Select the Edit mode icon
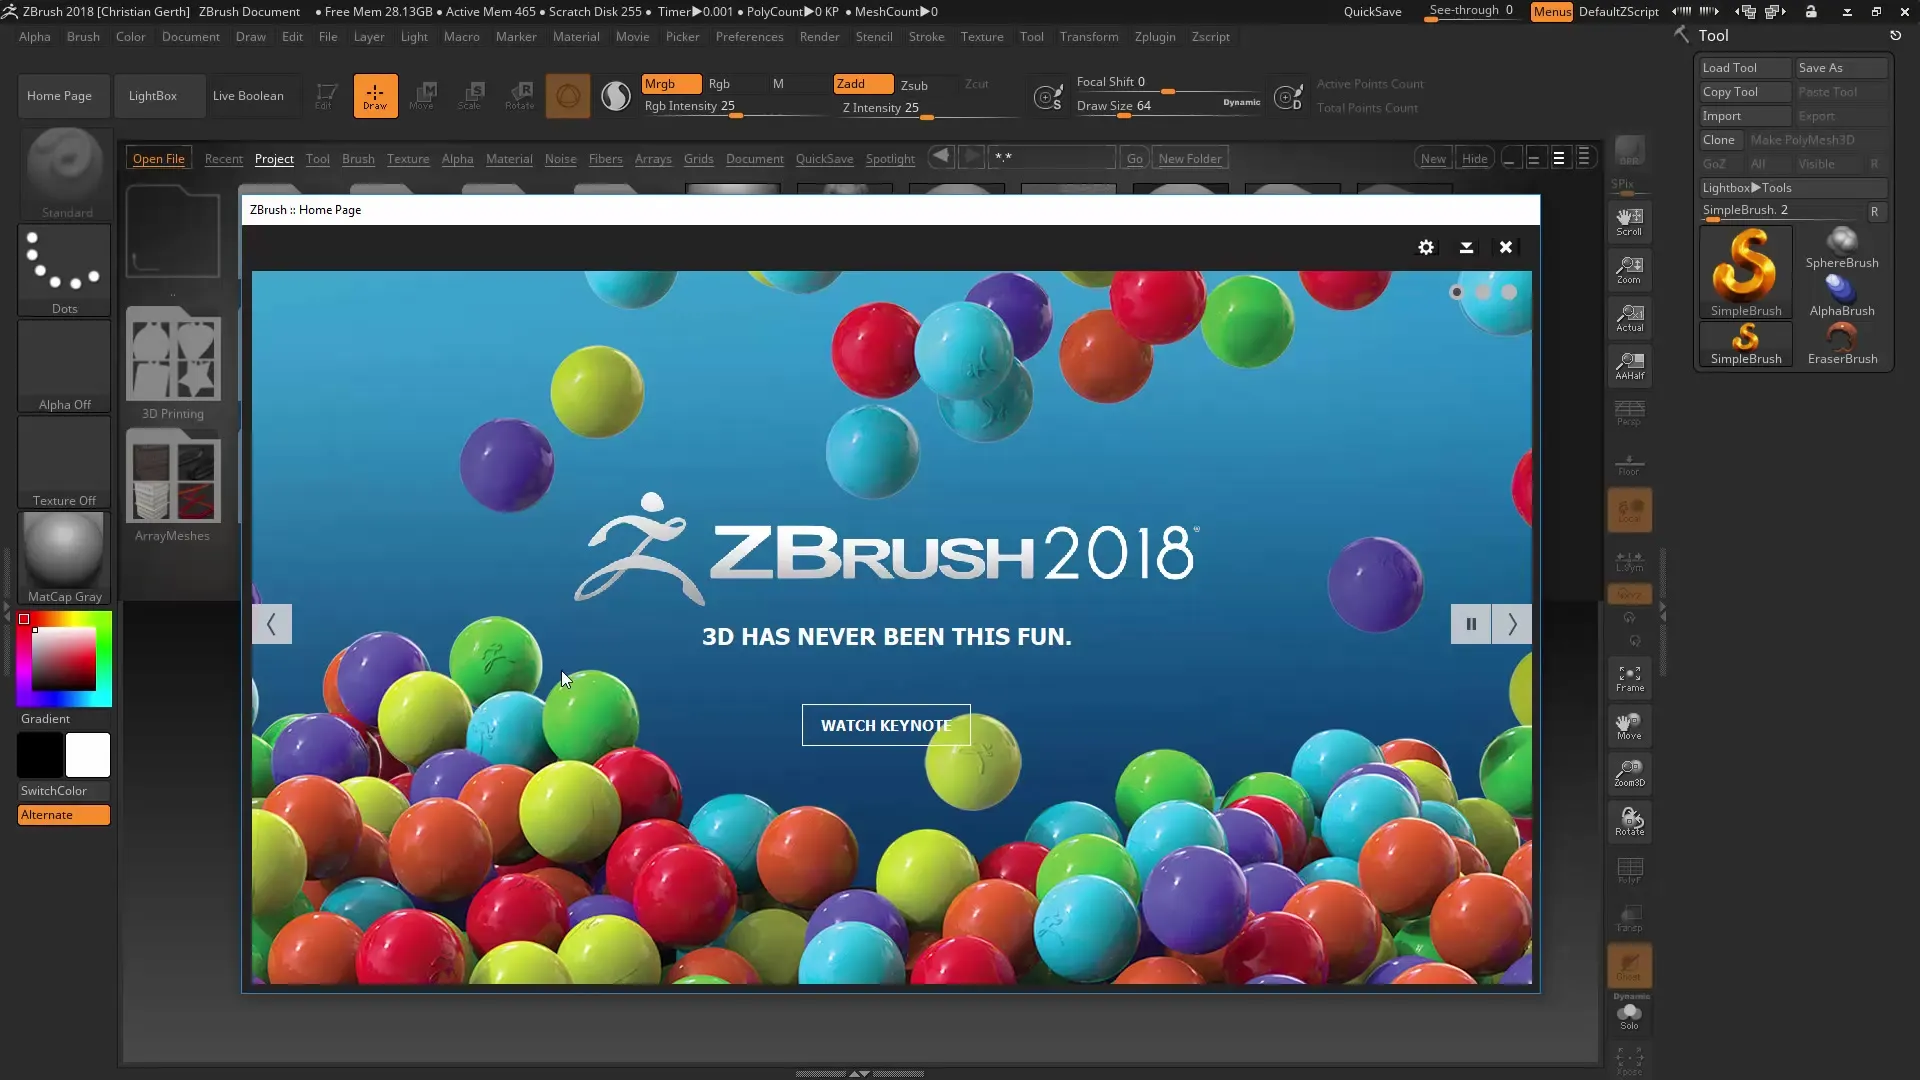Screen dimensions: 1920x1080 [x=324, y=96]
